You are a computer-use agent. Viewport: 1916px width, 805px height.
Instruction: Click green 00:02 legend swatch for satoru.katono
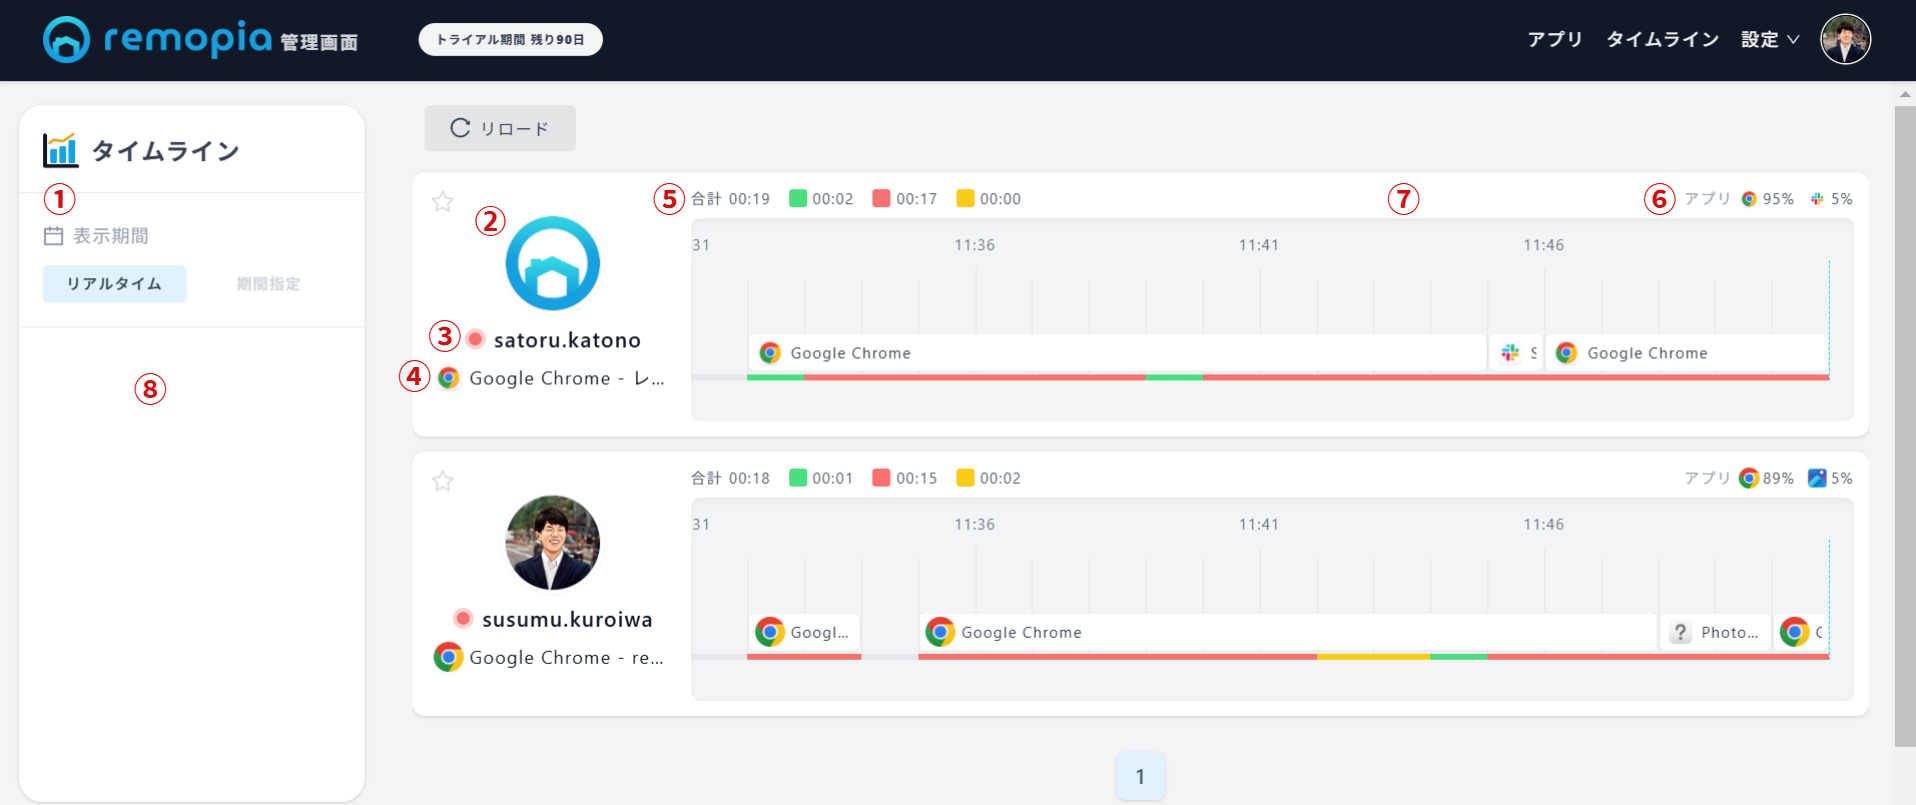point(798,198)
